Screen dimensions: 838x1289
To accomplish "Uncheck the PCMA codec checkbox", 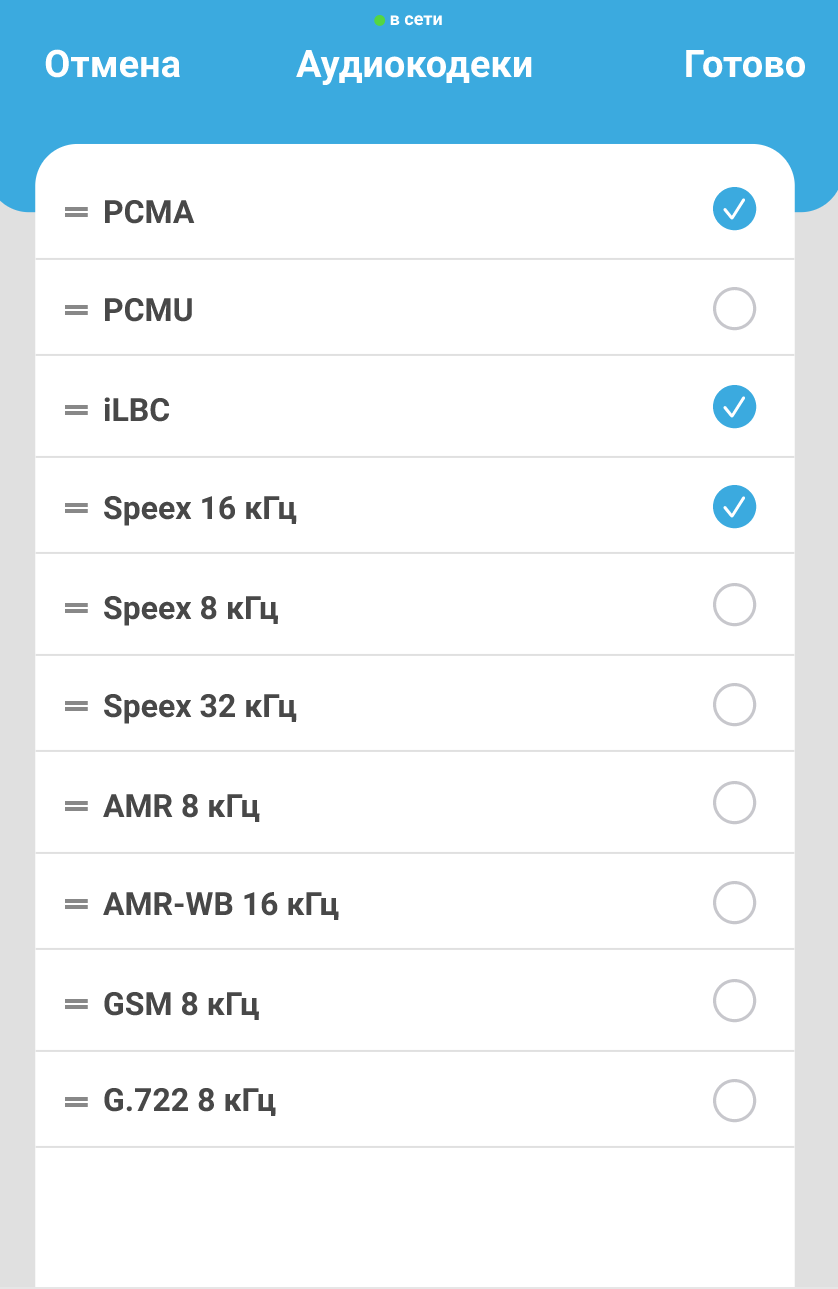I will pos(734,209).
